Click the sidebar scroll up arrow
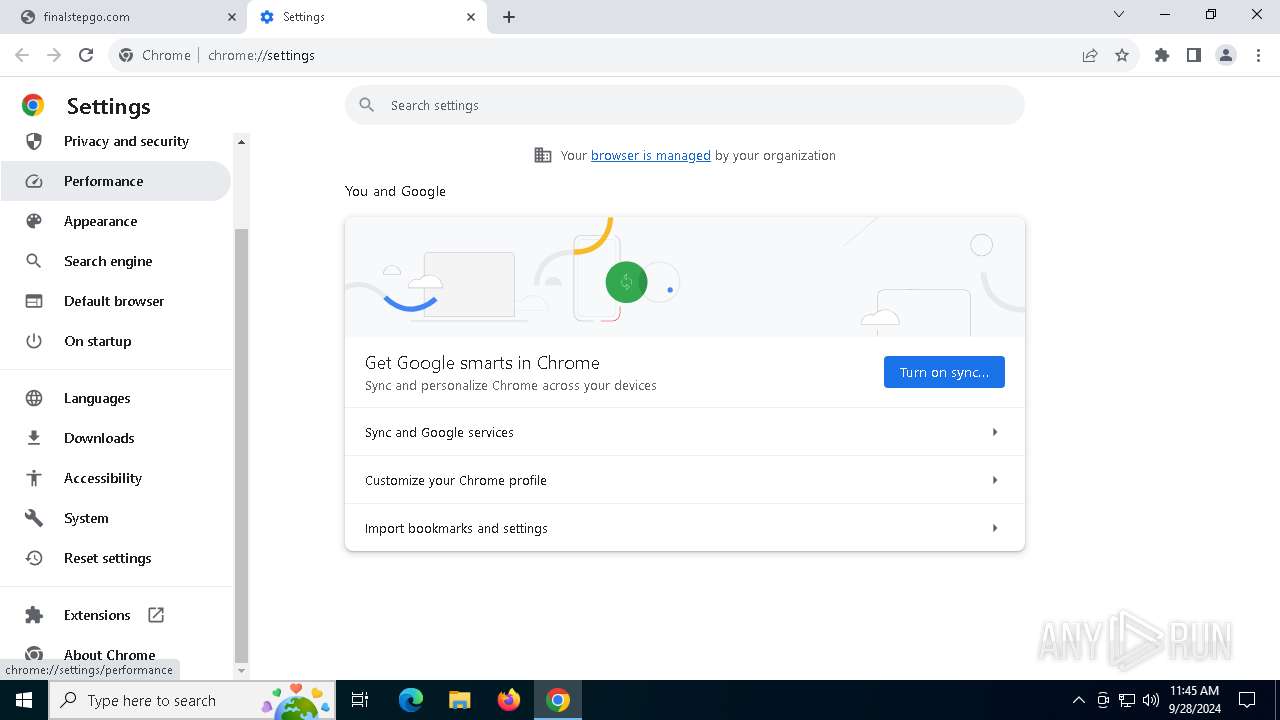1280x720 pixels. click(x=241, y=142)
